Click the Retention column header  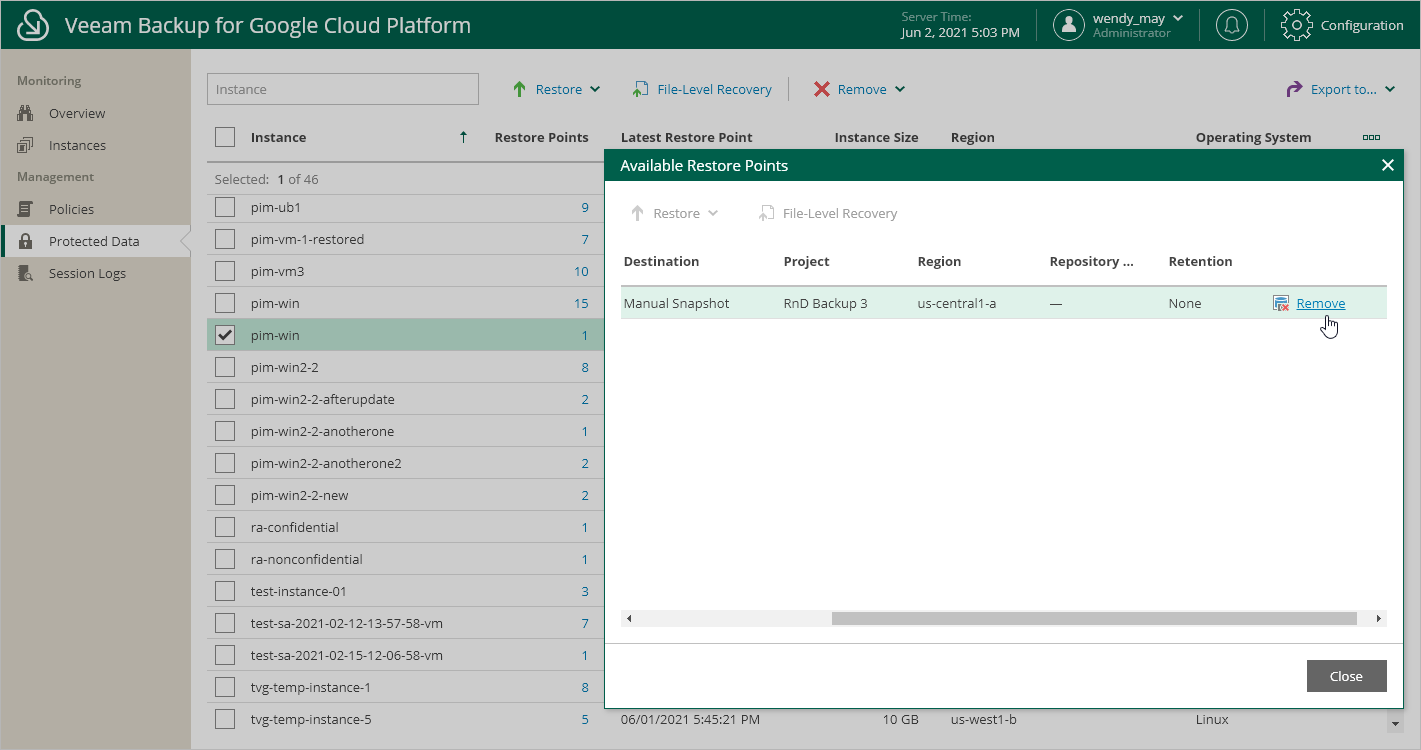click(x=1200, y=261)
